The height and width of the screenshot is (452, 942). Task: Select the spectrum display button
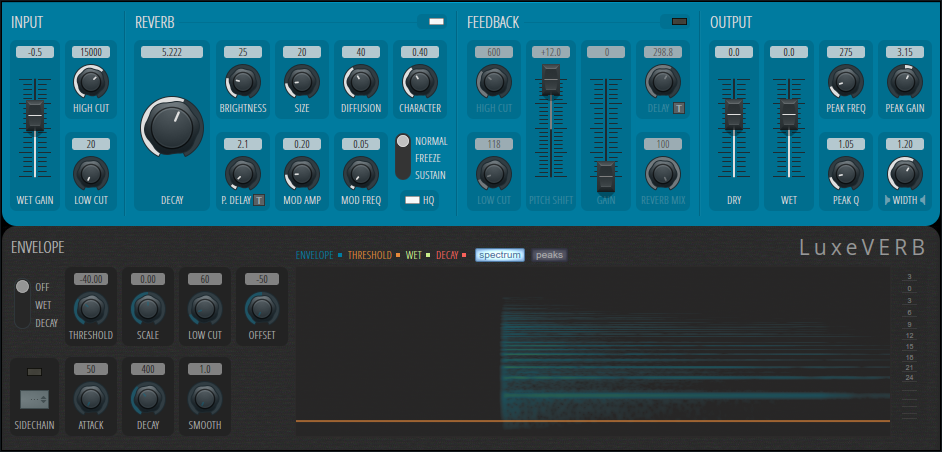coord(499,255)
